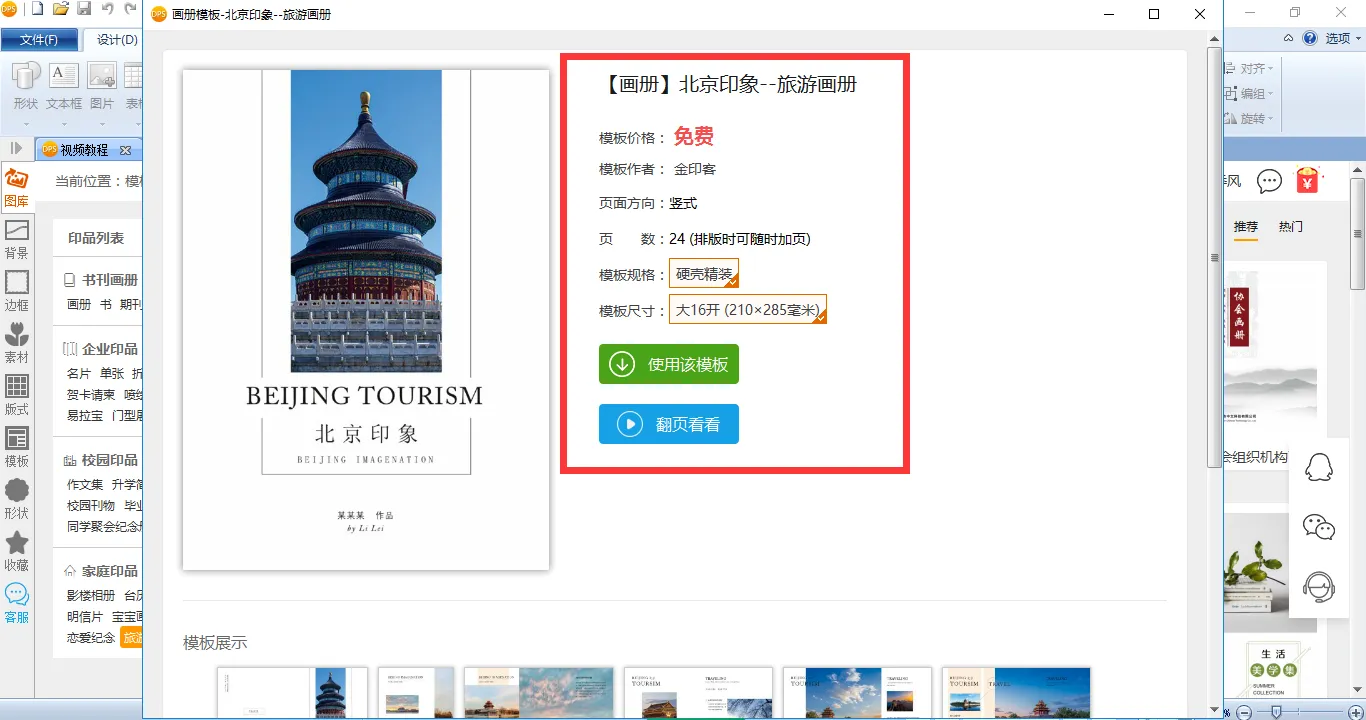This screenshot has height=720, width=1366.
Task: Open the 校园刊物 category link
Action: pyautogui.click(x=91, y=505)
